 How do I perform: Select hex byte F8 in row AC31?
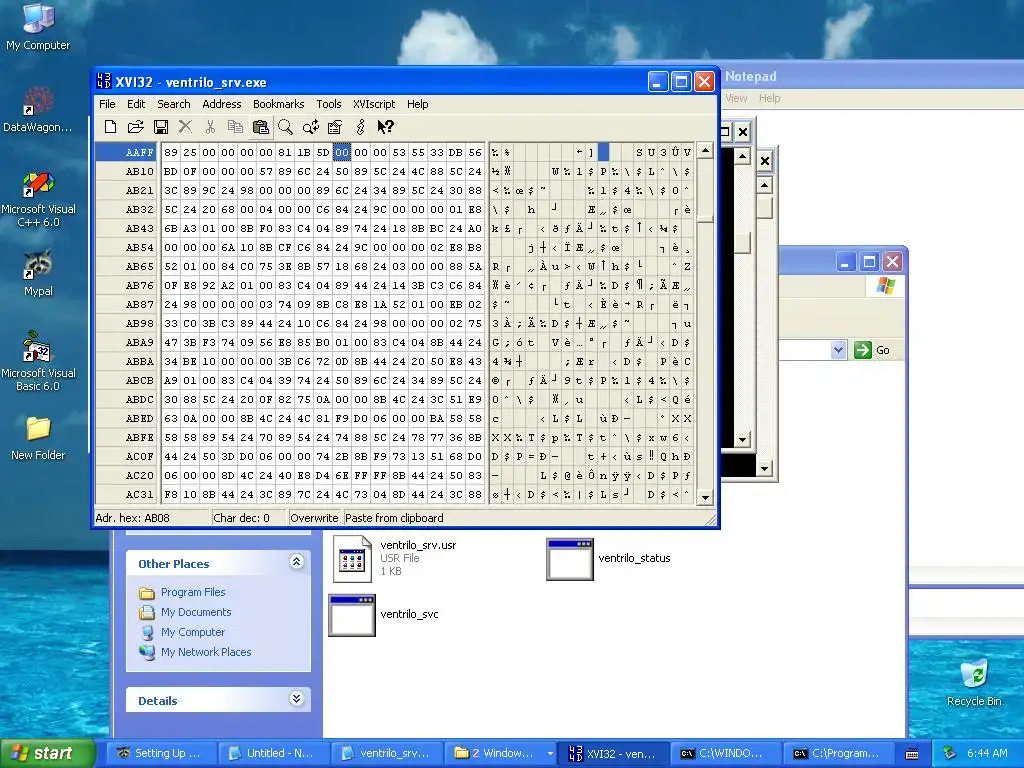(x=170, y=494)
